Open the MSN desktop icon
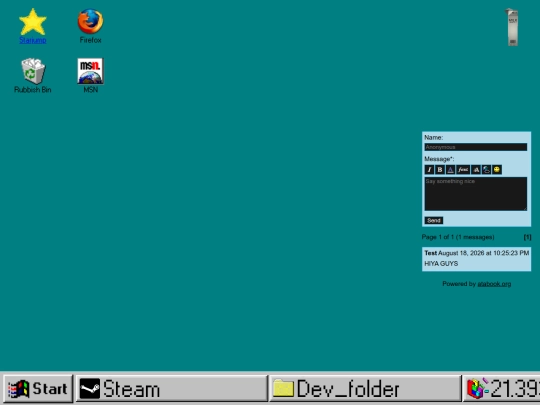The image size is (540, 405). (90, 71)
